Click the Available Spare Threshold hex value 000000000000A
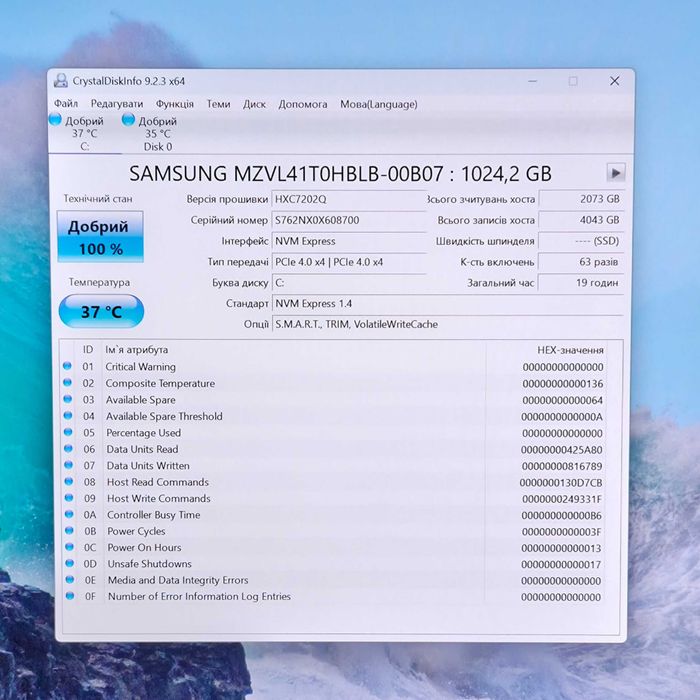Screen dimensions: 700x700 (x=562, y=417)
